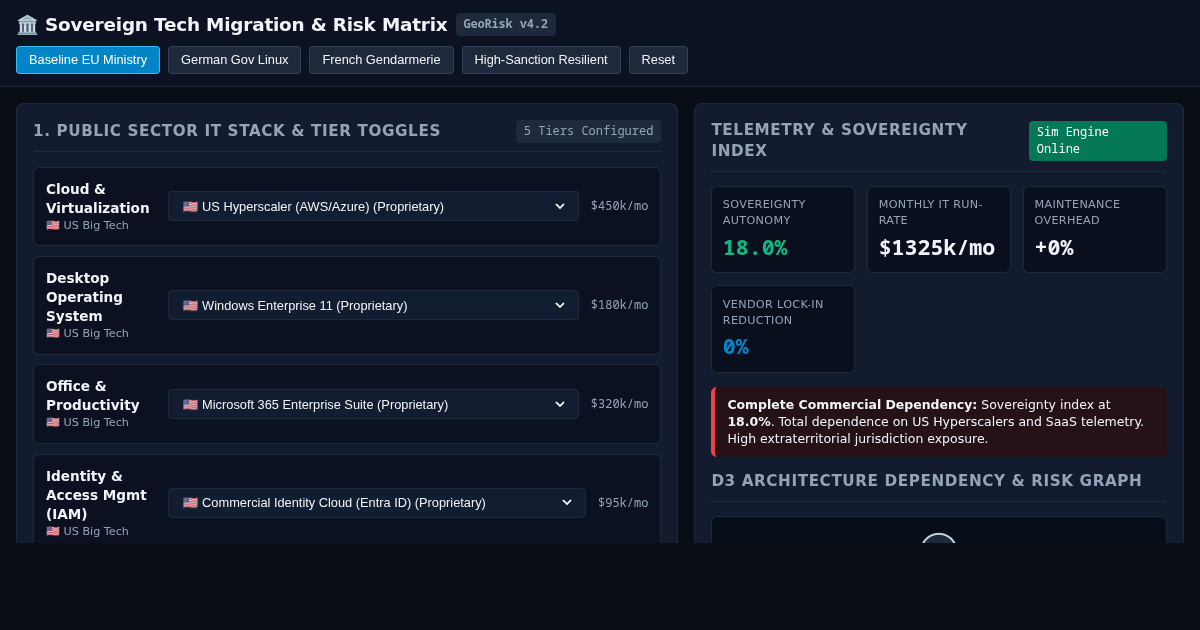
Task: Click Vendor Lock-In Reduction 0% value
Action: pyautogui.click(x=736, y=347)
